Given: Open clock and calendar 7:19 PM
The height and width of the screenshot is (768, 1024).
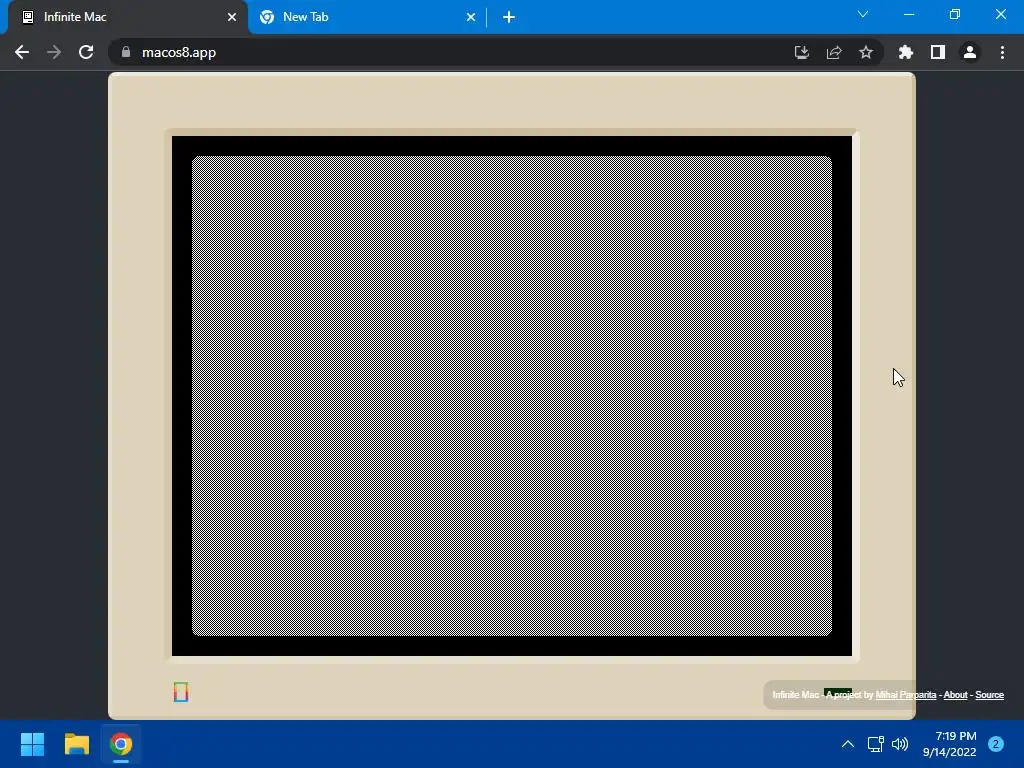Looking at the screenshot, I should 950,744.
